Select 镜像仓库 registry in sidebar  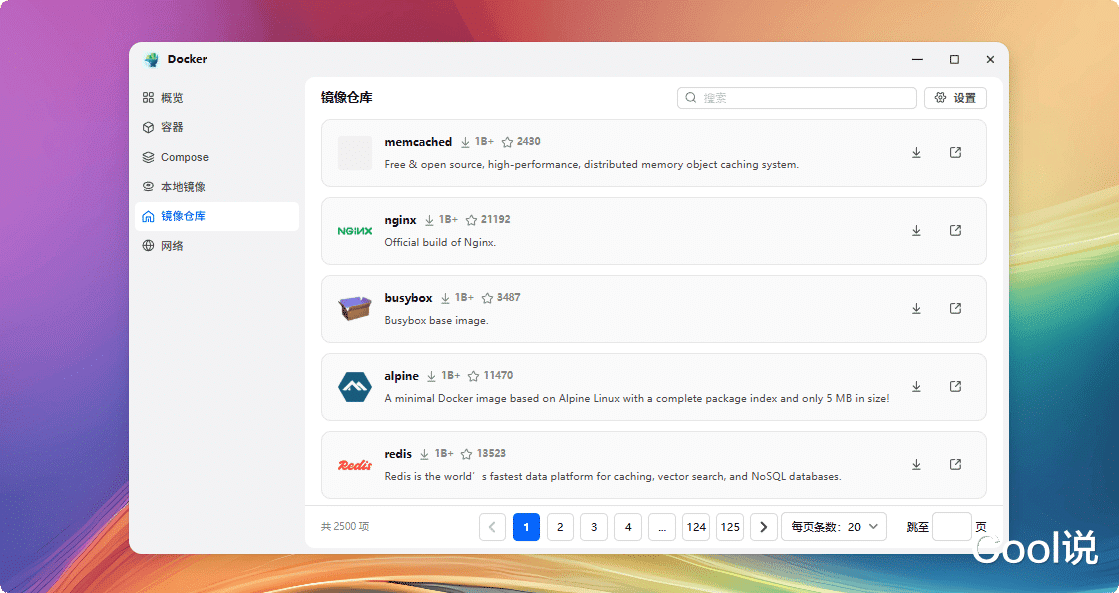pyautogui.click(x=217, y=216)
